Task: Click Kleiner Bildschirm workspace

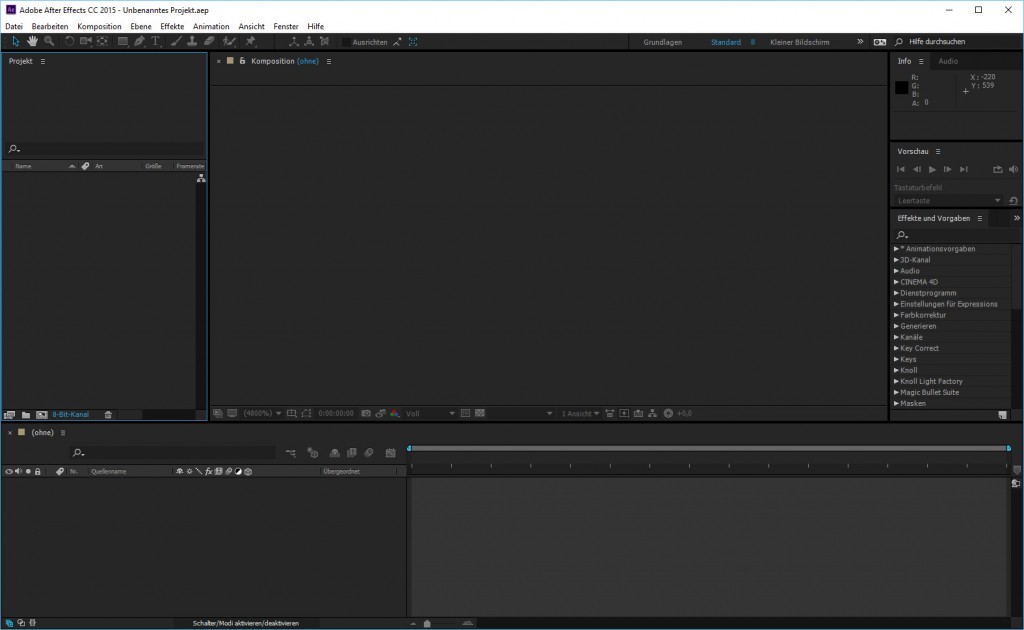Action: pos(800,42)
